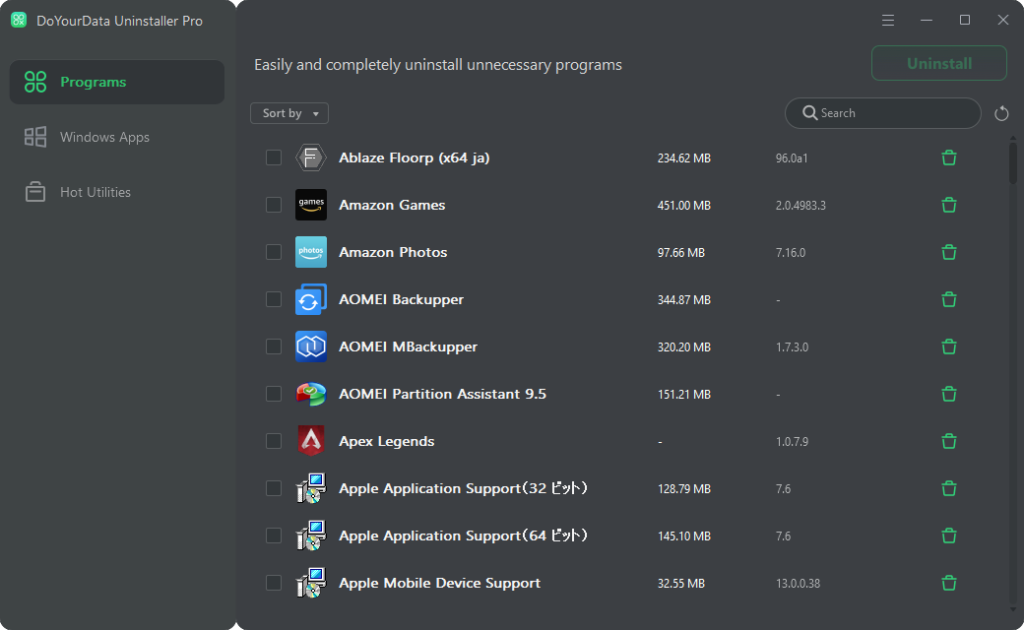Click the search magnifier icon
1024x630 pixels.
tap(809, 113)
